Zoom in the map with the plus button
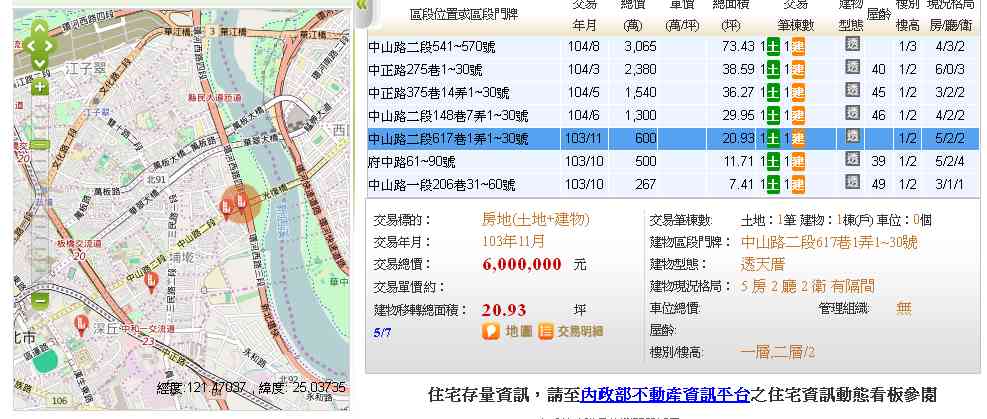Image resolution: width=987 pixels, height=419 pixels. click(x=40, y=87)
